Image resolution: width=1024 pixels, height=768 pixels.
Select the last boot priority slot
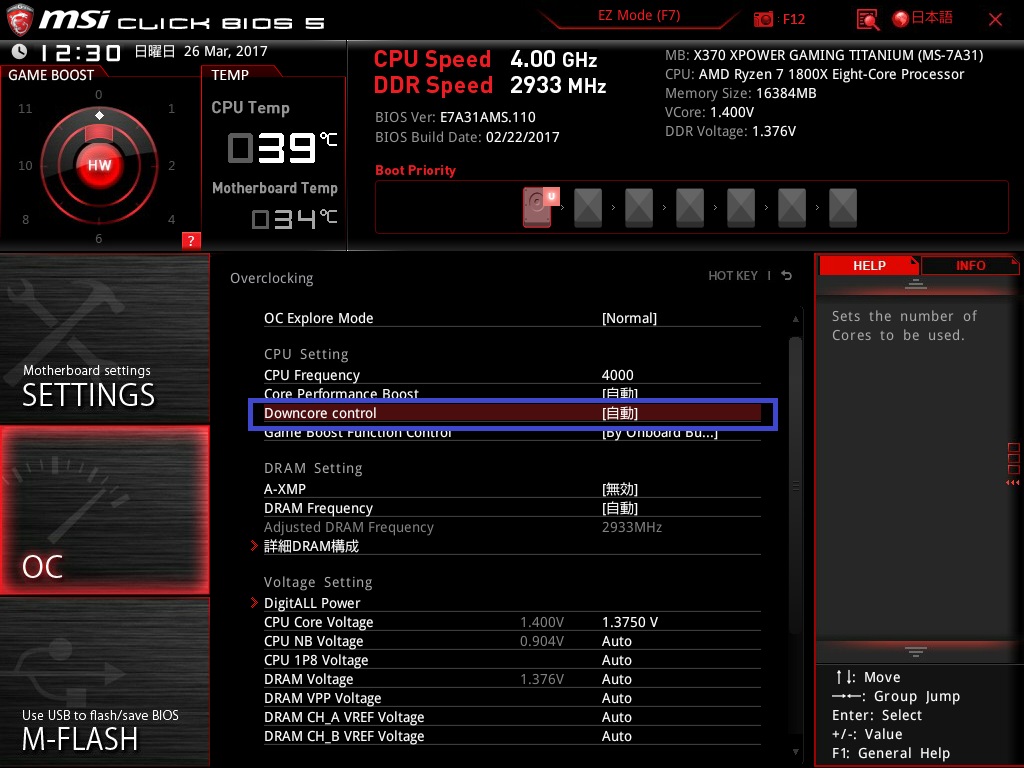842,208
